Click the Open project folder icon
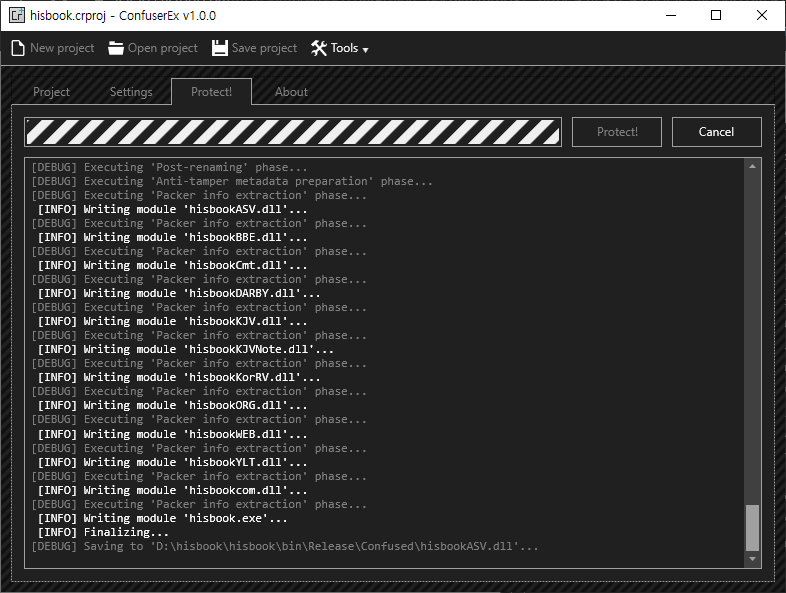Image resolution: width=786 pixels, height=593 pixels. coord(116,48)
